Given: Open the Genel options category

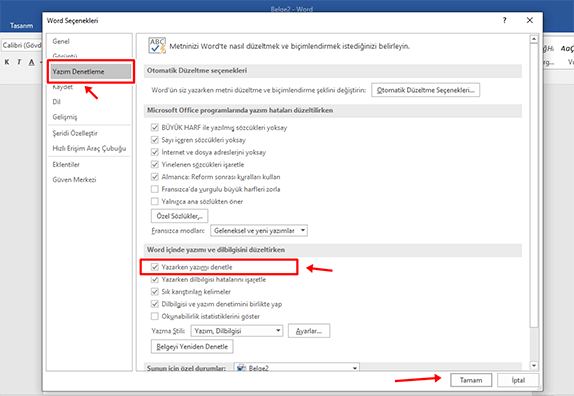Looking at the screenshot, I should [x=61, y=41].
